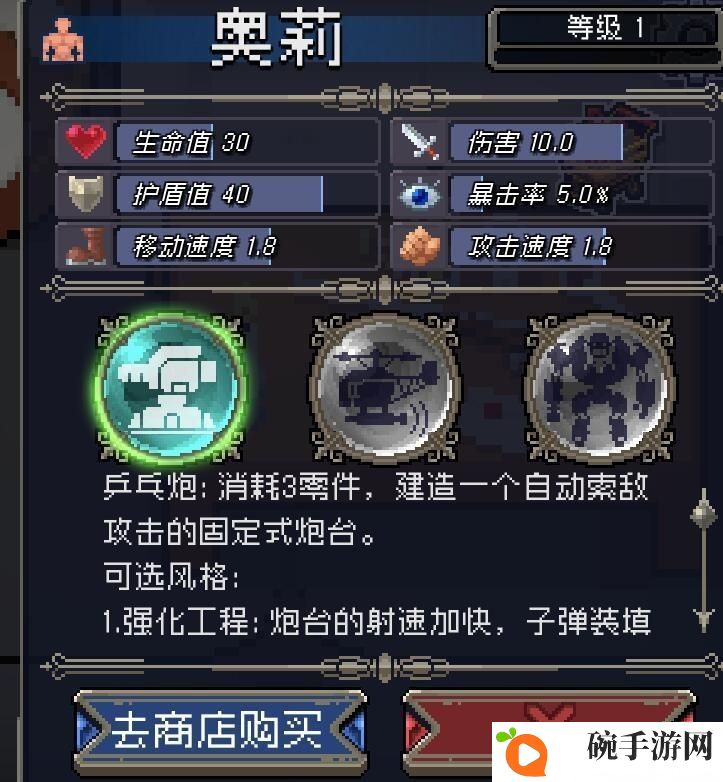This screenshot has height=782, width=723.
Task: Click the character name 奥莉
Action: click(x=276, y=39)
